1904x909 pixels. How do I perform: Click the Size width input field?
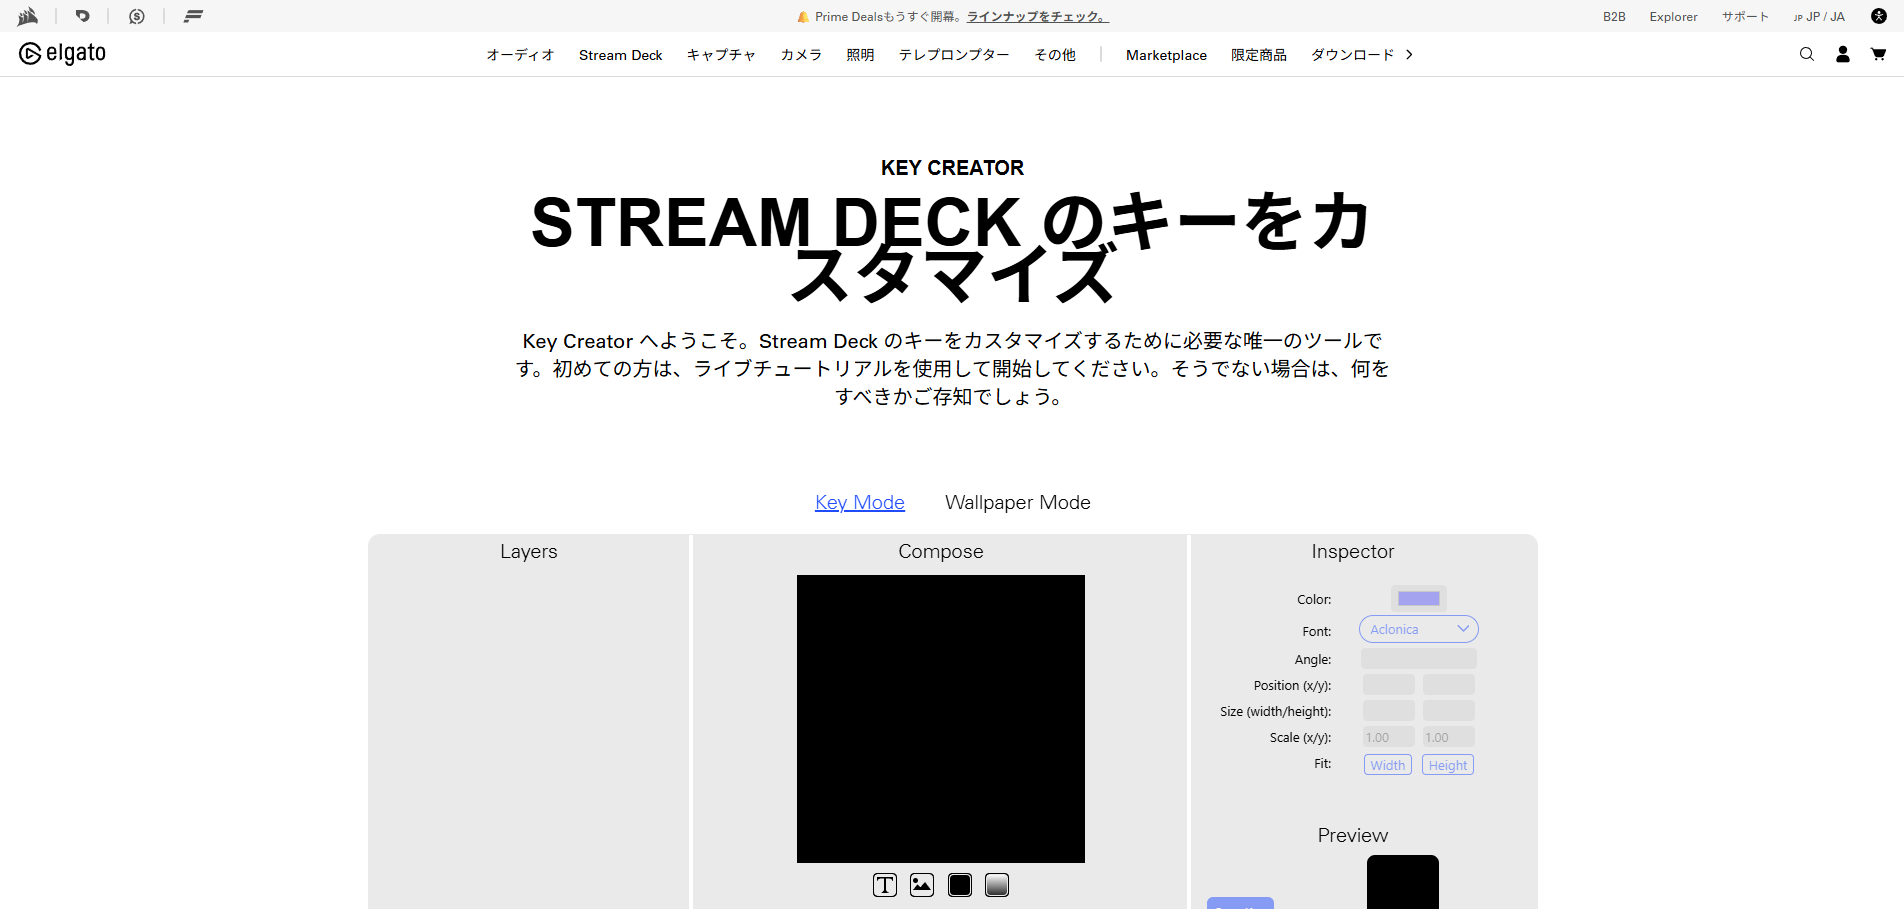(x=1389, y=710)
